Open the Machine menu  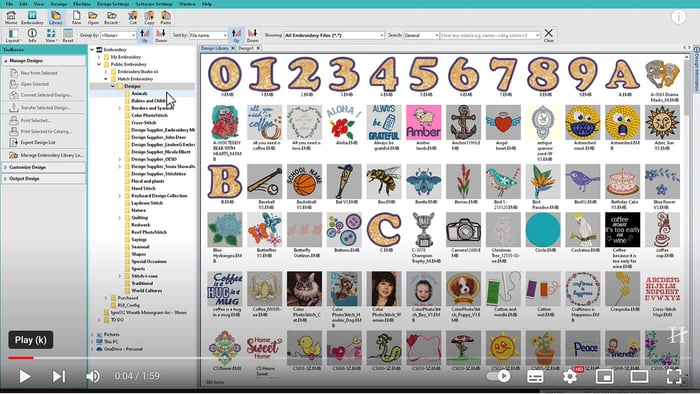click(x=82, y=4)
